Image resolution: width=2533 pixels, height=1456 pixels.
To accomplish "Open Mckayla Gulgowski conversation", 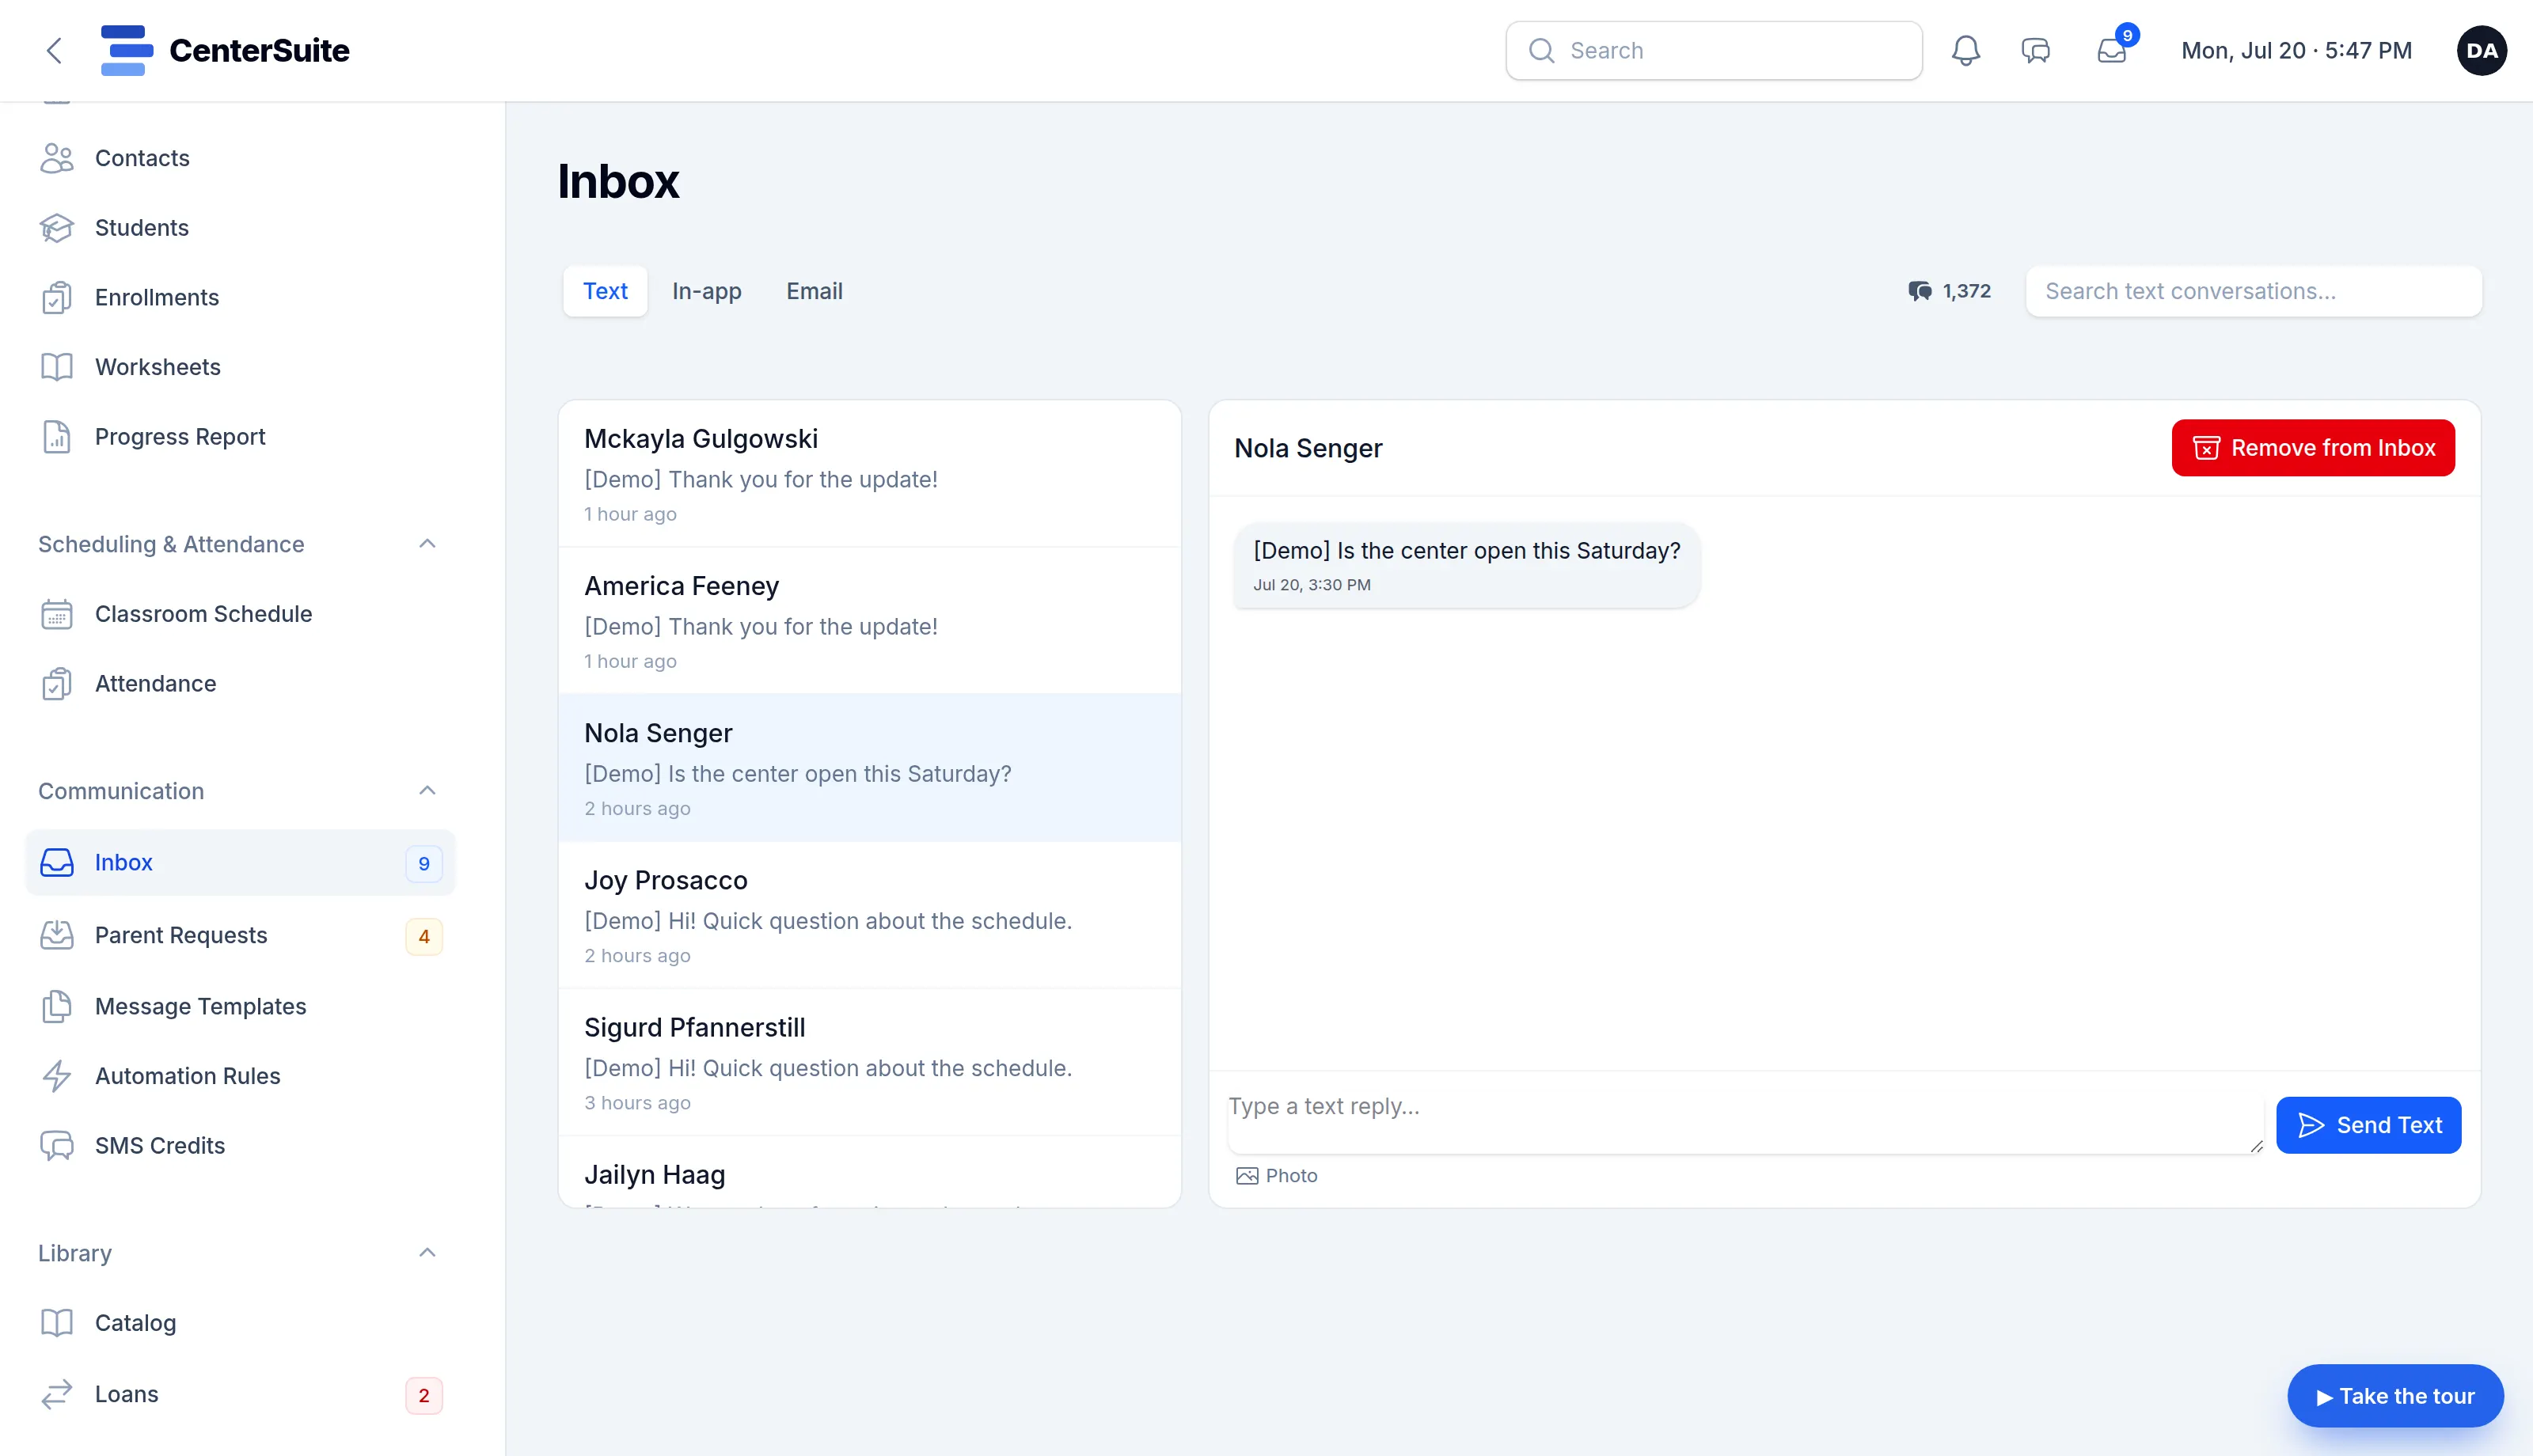I will click(x=870, y=474).
